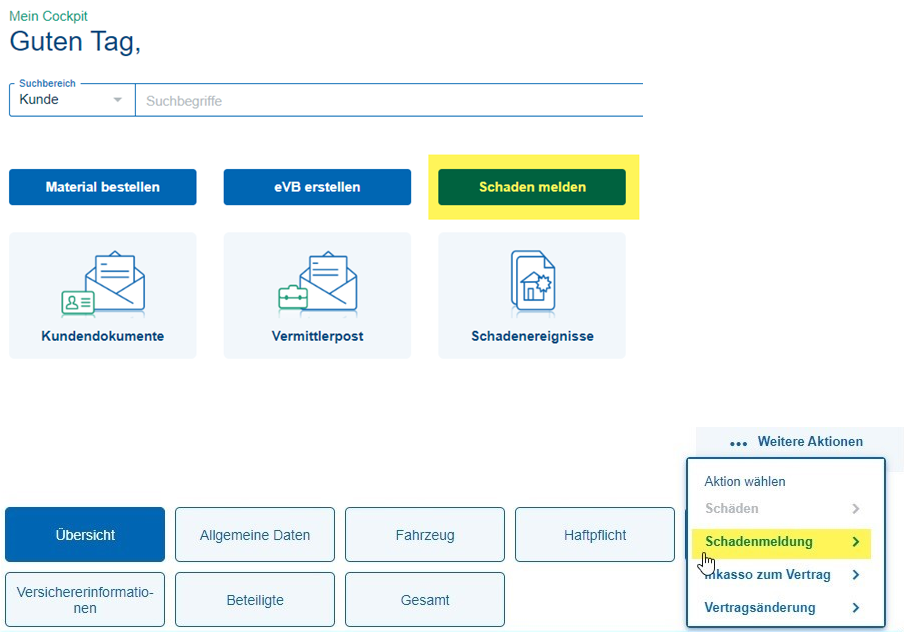Expand the Suchbereich Kunde dropdown
Image resolution: width=904 pixels, height=632 pixels.
[117, 100]
